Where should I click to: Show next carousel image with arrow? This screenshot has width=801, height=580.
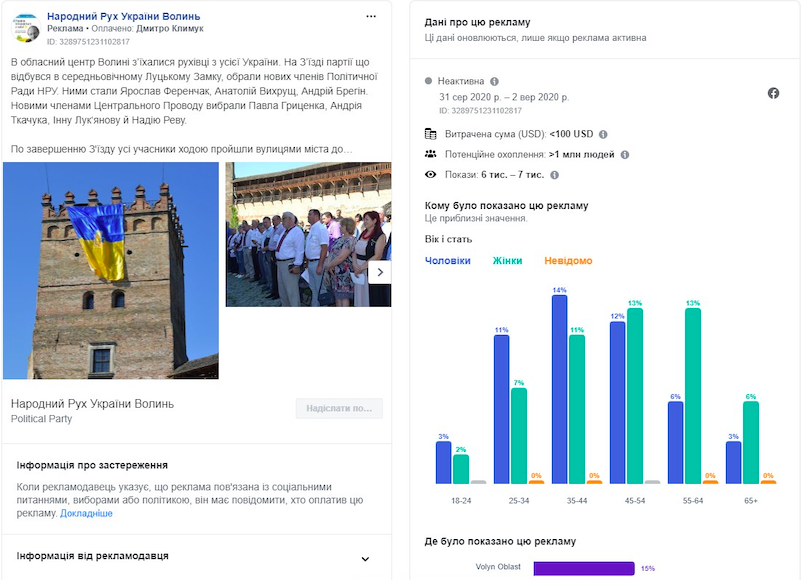[379, 272]
